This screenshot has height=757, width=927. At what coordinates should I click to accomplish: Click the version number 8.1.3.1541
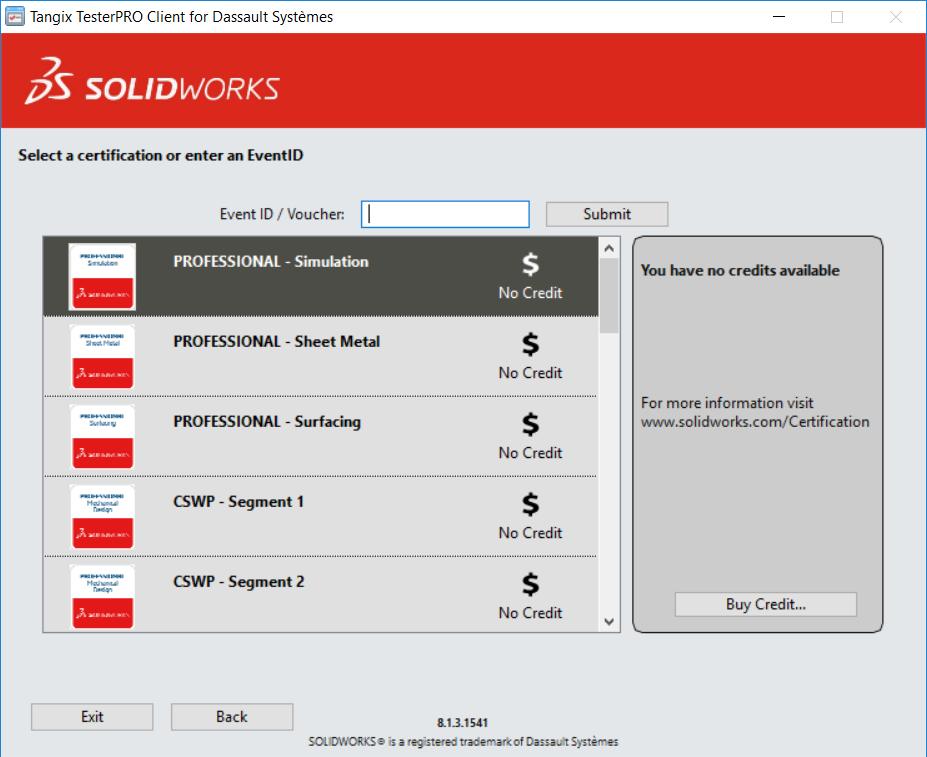(462, 723)
